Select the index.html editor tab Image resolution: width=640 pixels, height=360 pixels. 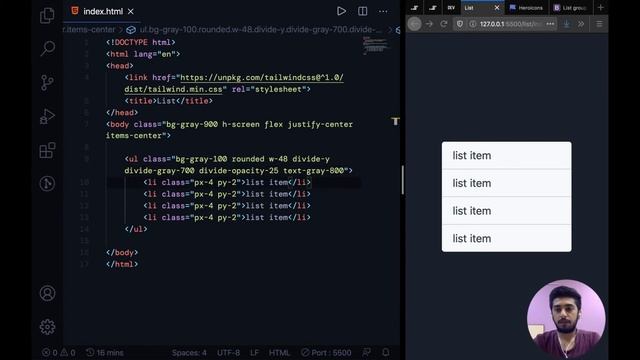pos(102,11)
